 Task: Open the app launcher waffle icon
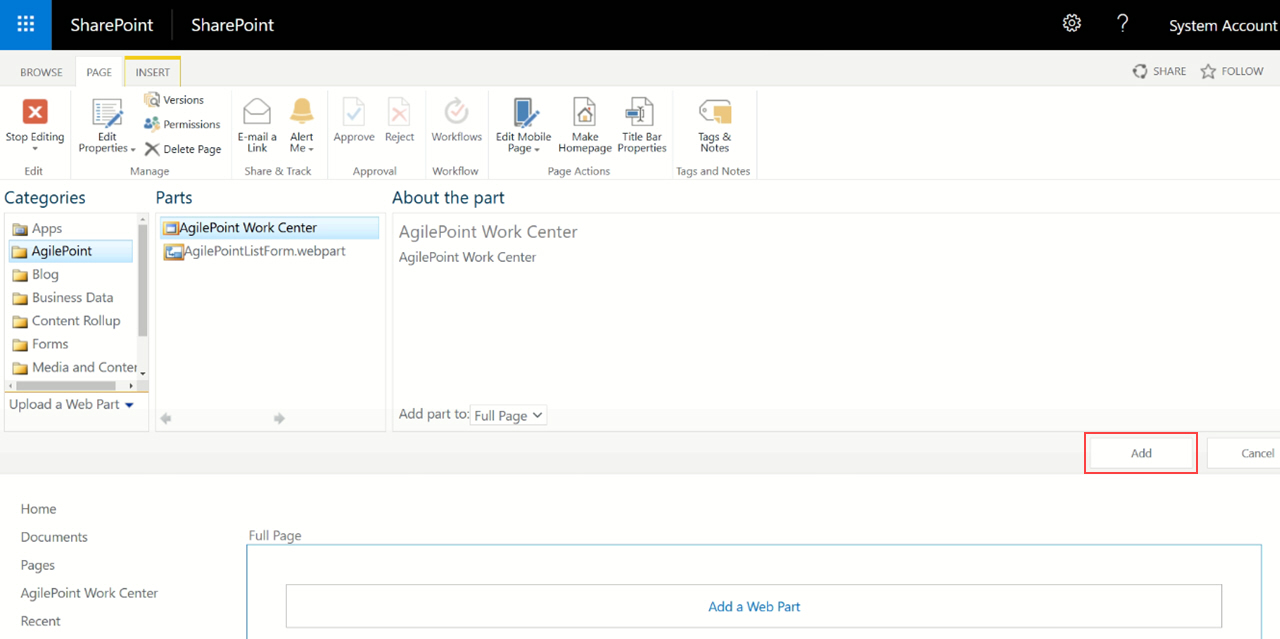[26, 24]
